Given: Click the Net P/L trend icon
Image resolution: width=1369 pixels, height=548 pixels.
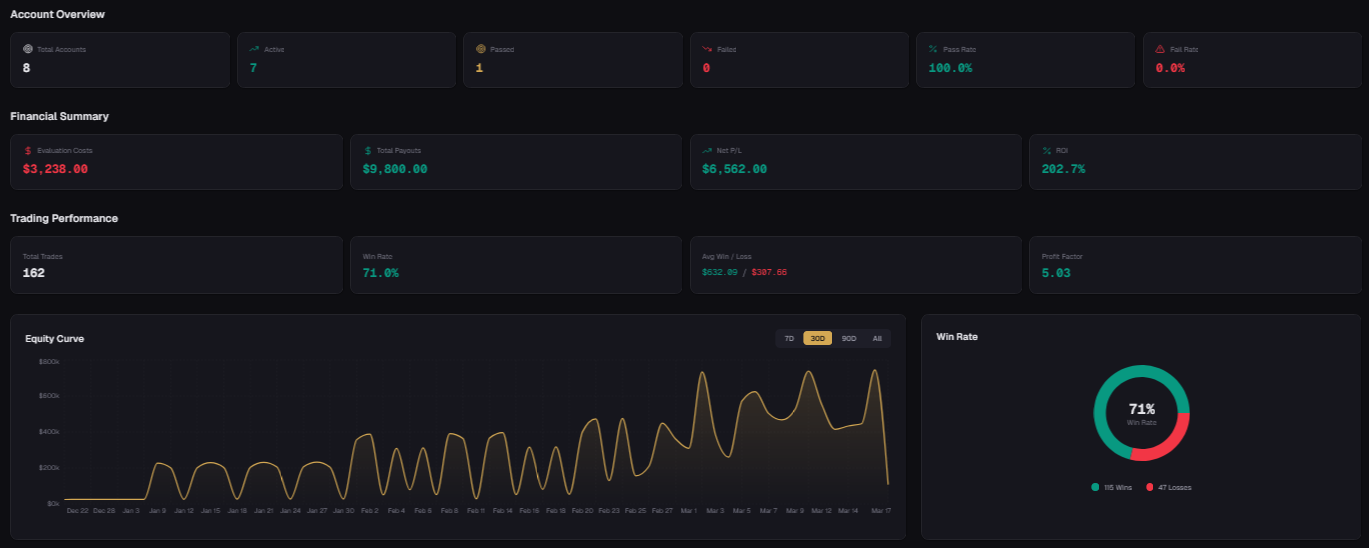Looking at the screenshot, I should coord(707,150).
